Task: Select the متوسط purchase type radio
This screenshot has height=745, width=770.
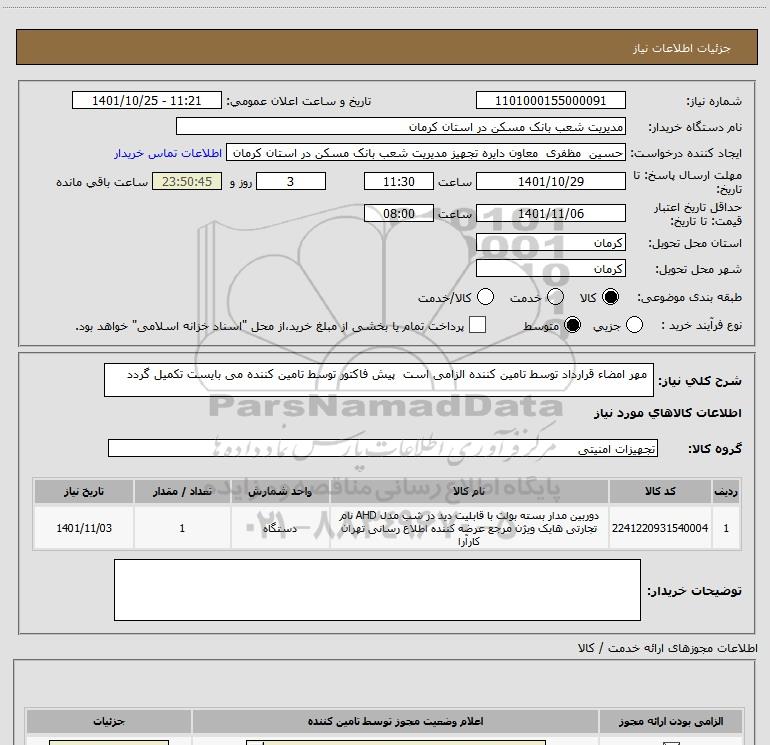Action: pos(572,325)
